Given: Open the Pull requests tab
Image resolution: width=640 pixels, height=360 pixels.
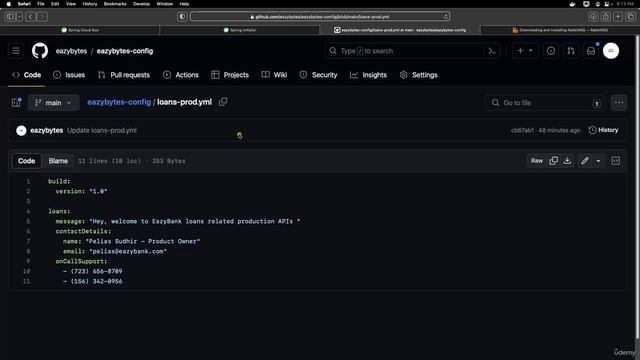Looking at the screenshot, I should [x=124, y=75].
